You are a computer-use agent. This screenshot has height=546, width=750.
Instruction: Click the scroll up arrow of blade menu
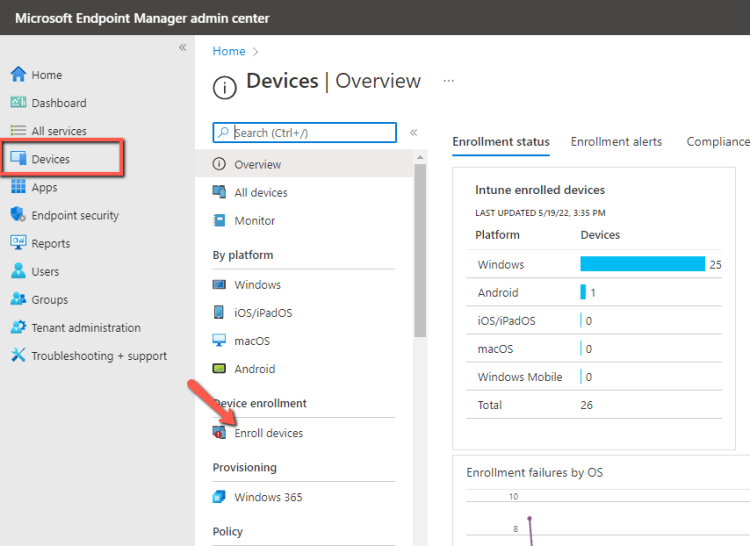tap(420, 157)
